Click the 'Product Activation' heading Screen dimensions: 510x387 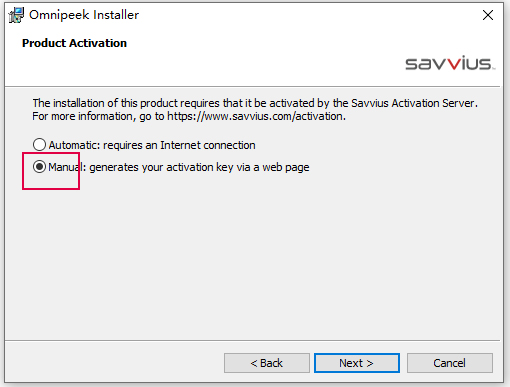(74, 43)
